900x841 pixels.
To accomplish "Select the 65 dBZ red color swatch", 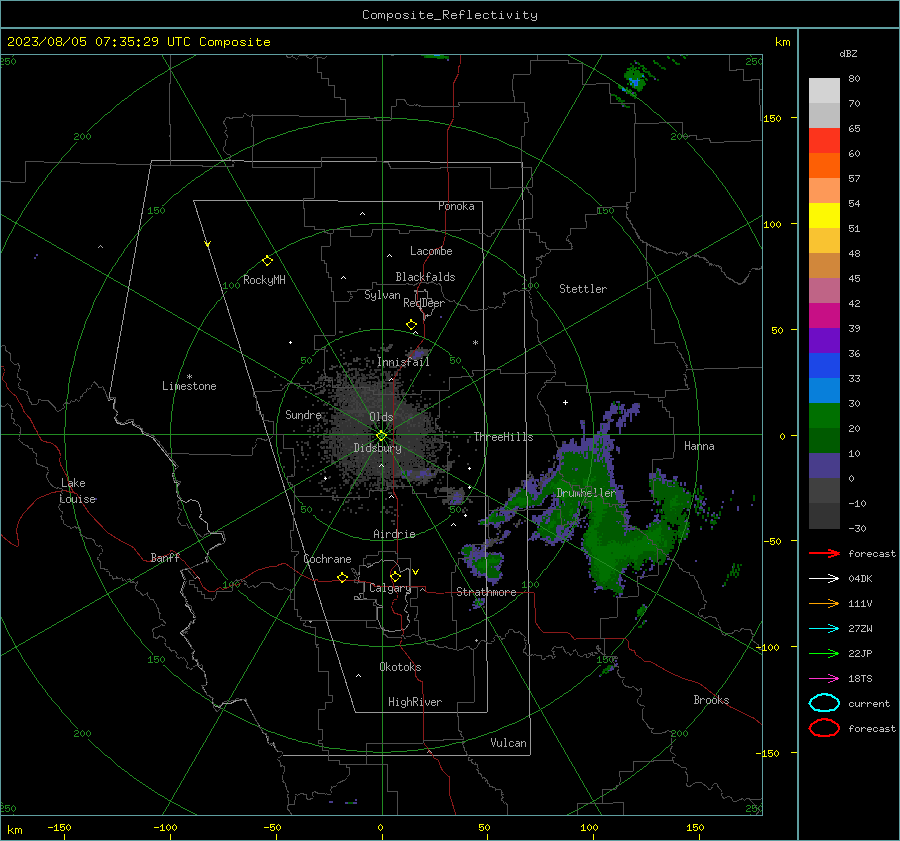I will 824,140.
